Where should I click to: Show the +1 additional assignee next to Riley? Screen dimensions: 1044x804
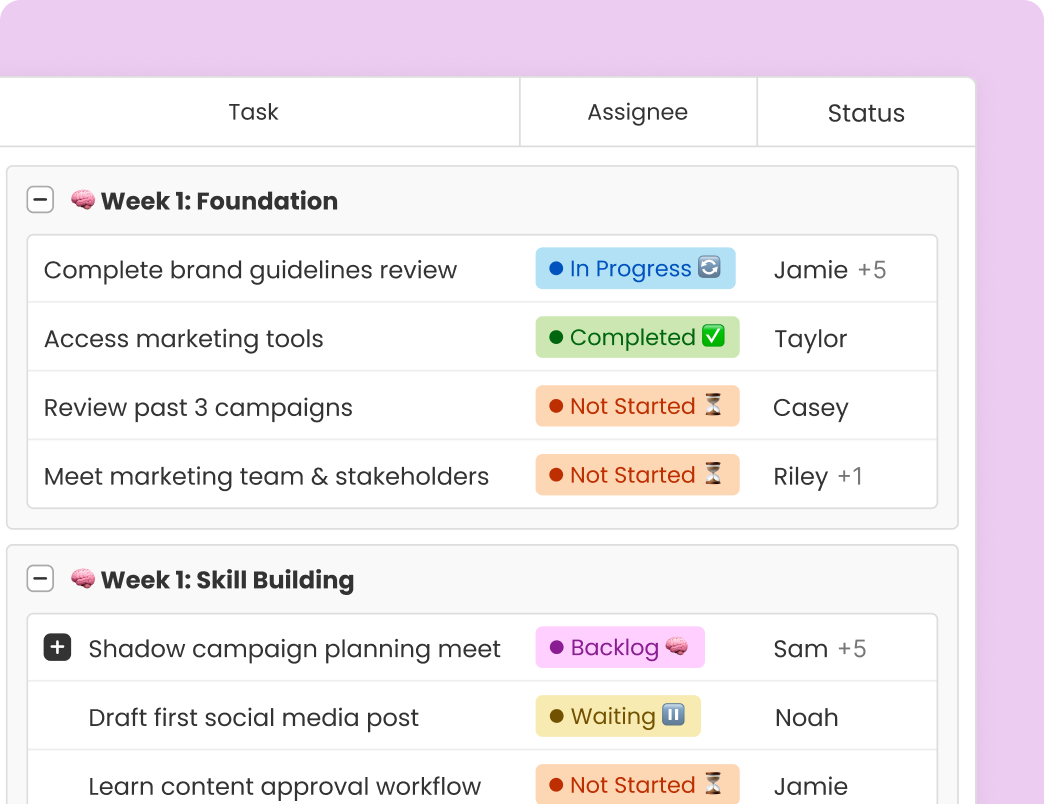pos(850,477)
